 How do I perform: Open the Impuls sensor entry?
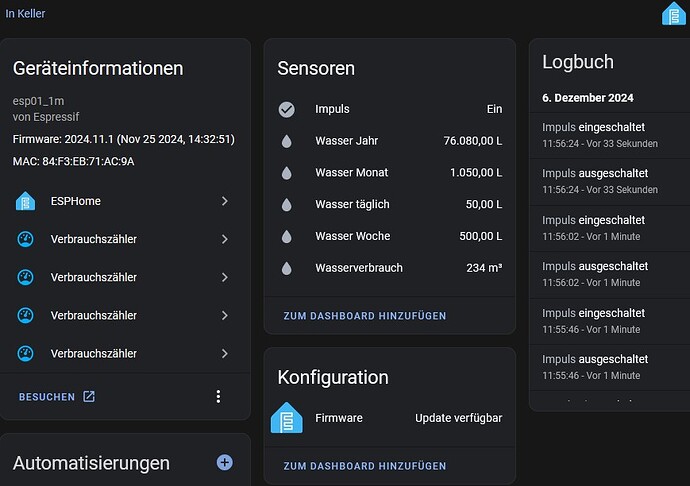click(x=390, y=109)
